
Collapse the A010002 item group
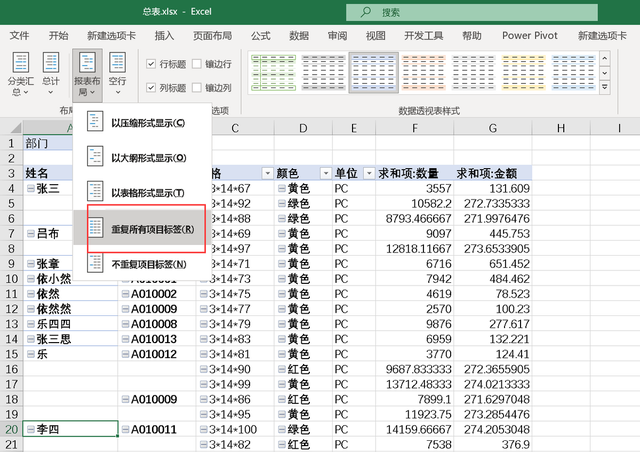tap(125, 294)
